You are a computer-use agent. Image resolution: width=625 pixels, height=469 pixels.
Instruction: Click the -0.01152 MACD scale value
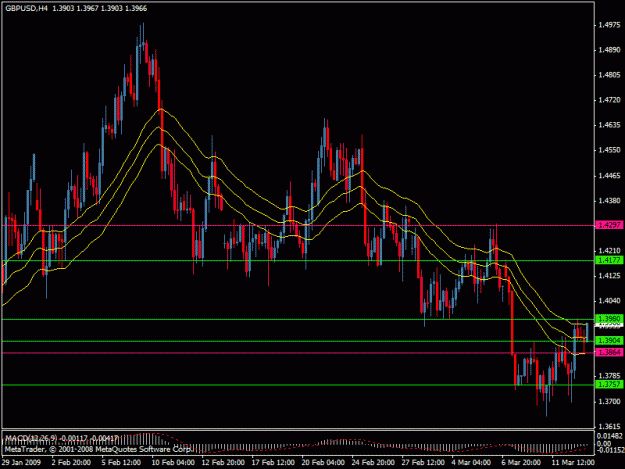(x=610, y=450)
